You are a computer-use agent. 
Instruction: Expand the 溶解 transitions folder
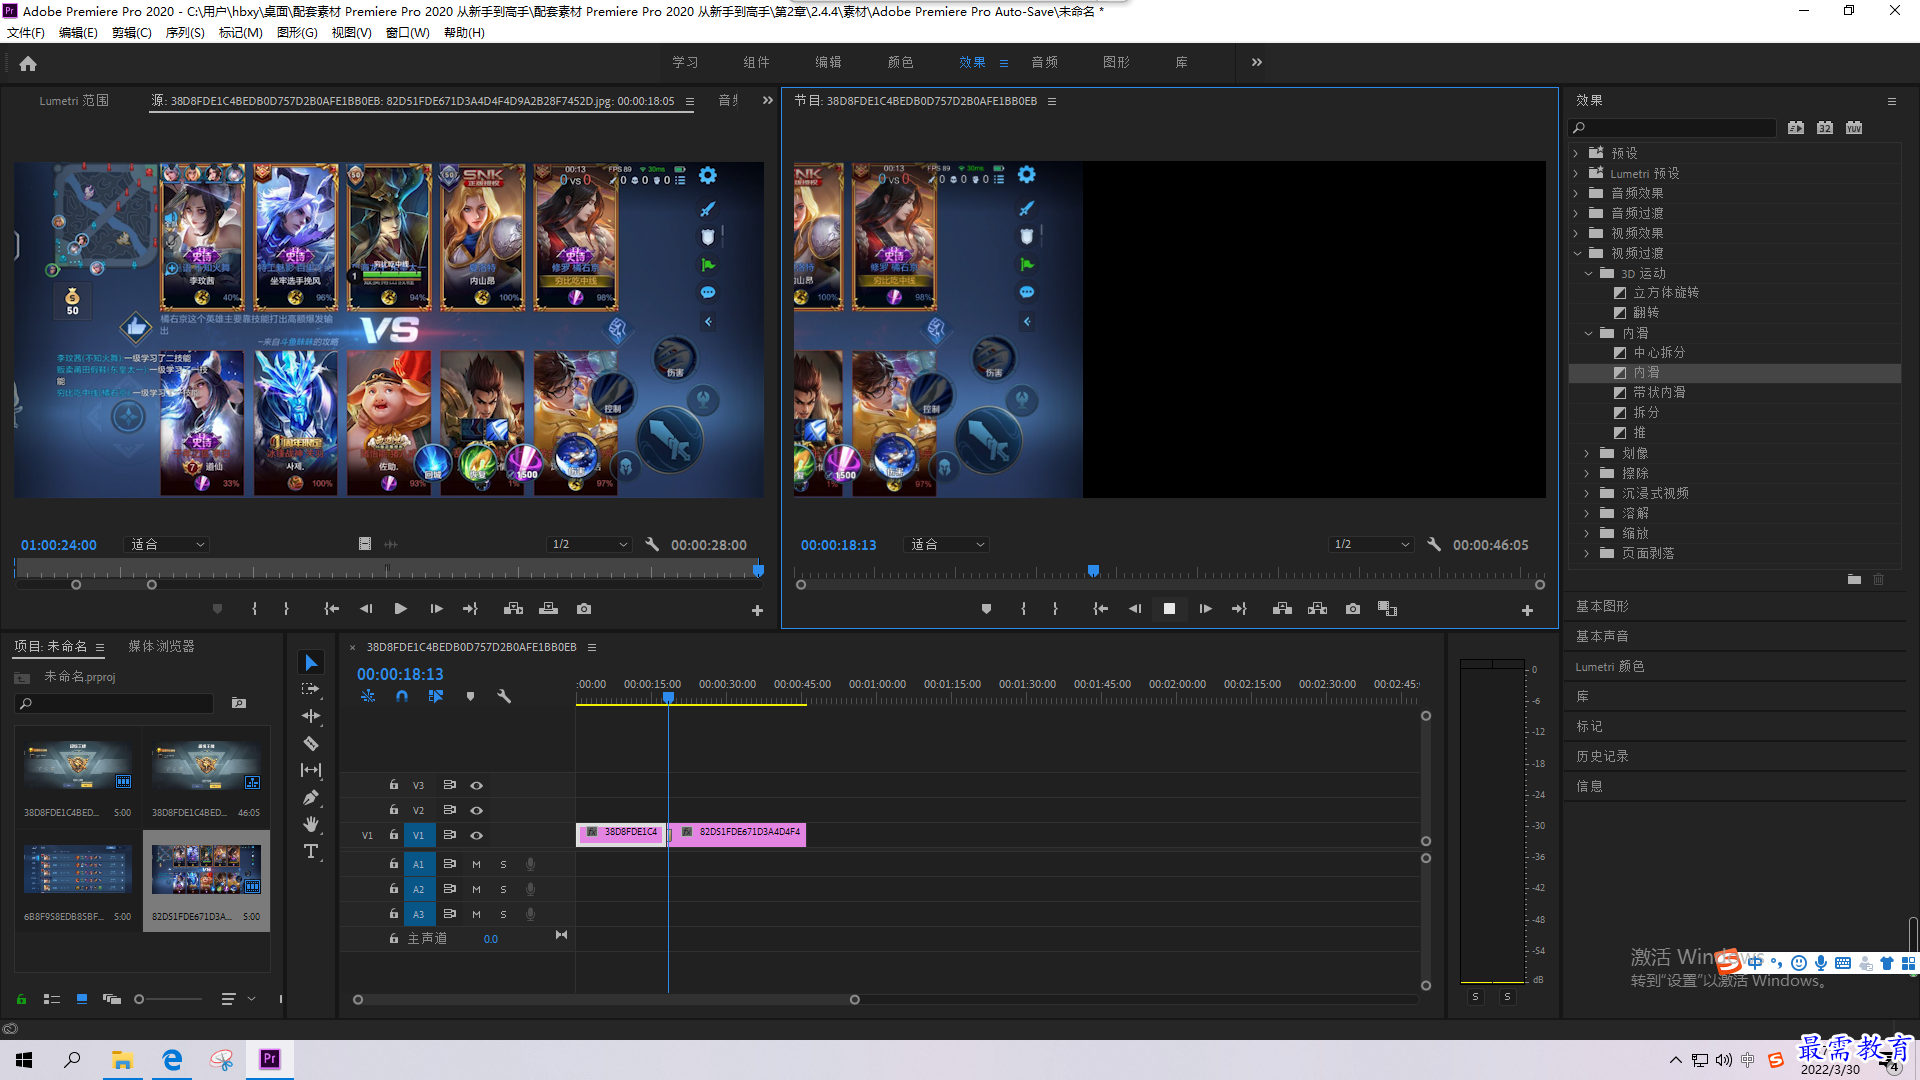pos(1587,513)
